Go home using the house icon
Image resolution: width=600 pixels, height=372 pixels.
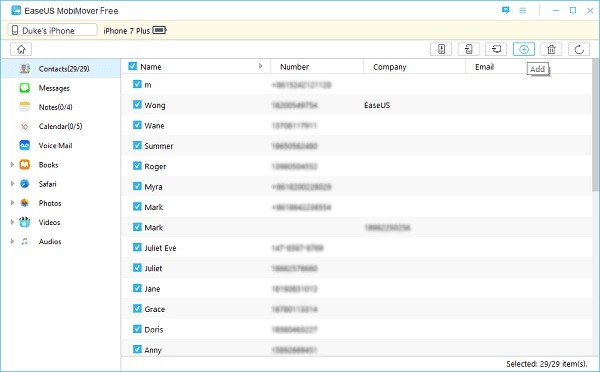coord(21,49)
